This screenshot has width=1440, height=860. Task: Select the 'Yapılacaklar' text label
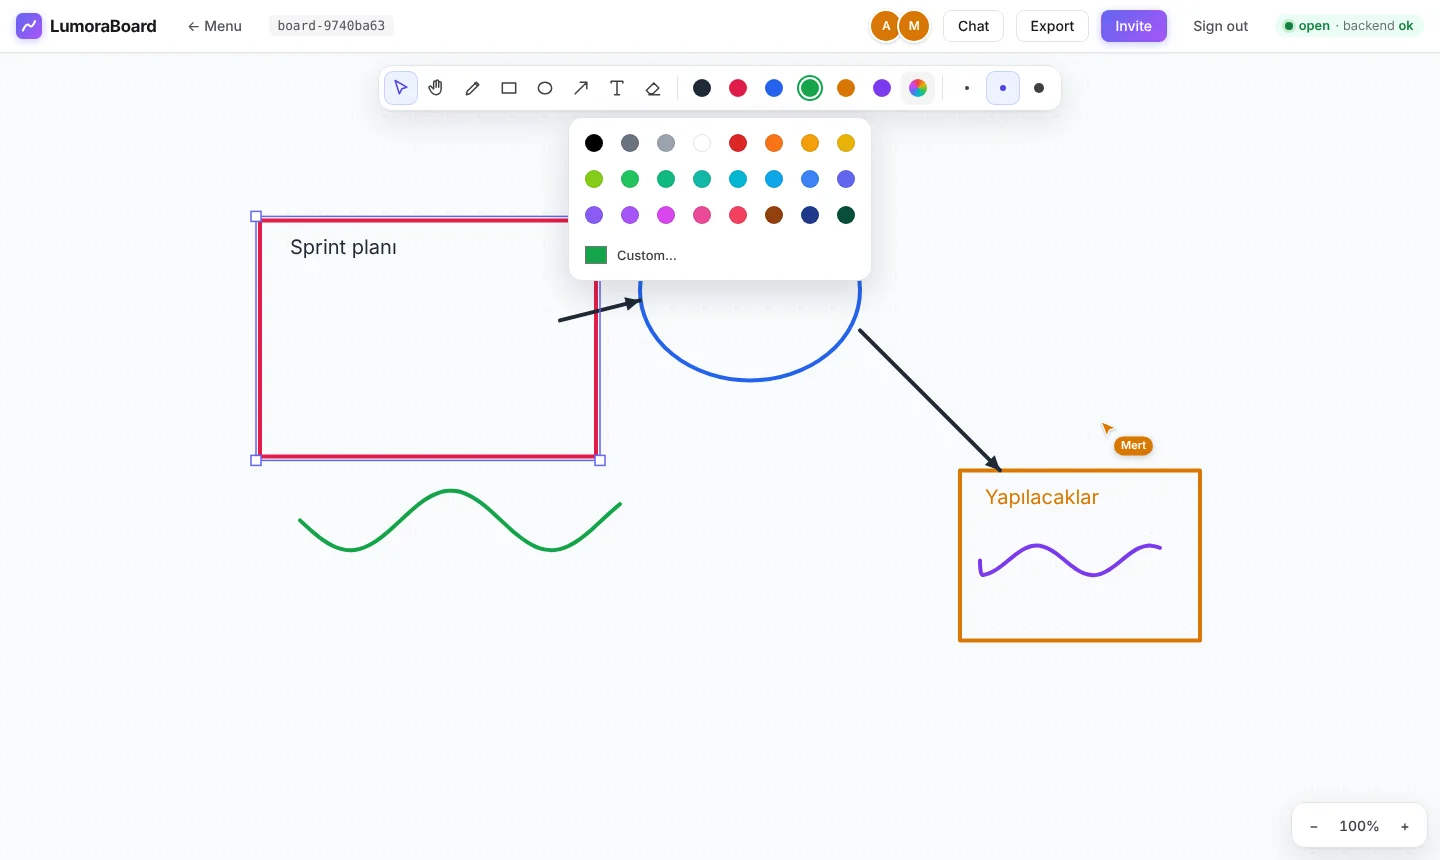pyautogui.click(x=1042, y=497)
